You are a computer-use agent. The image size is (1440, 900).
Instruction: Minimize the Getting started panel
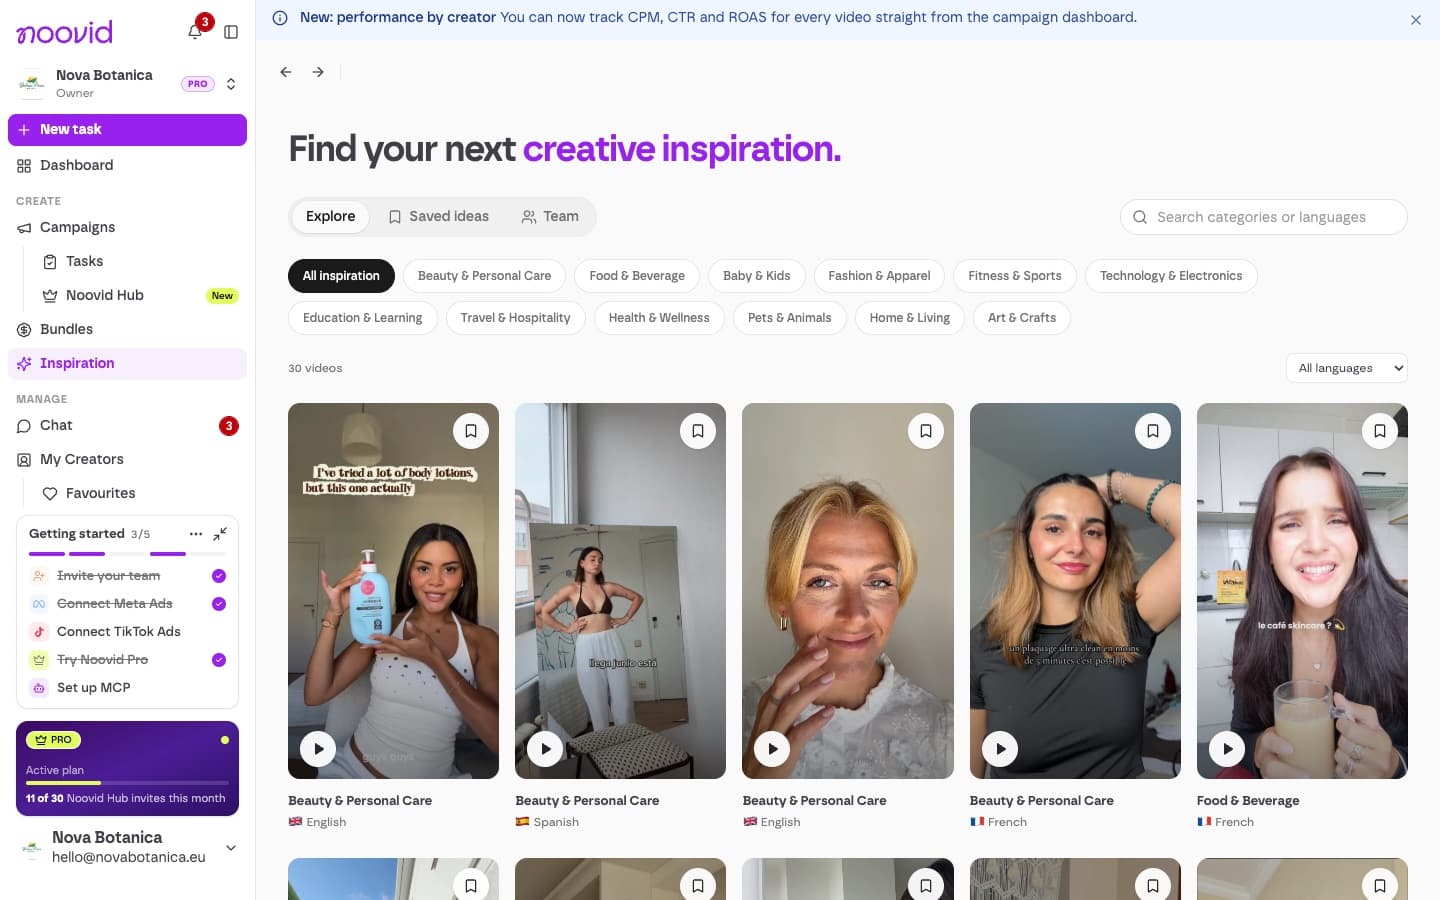point(220,534)
